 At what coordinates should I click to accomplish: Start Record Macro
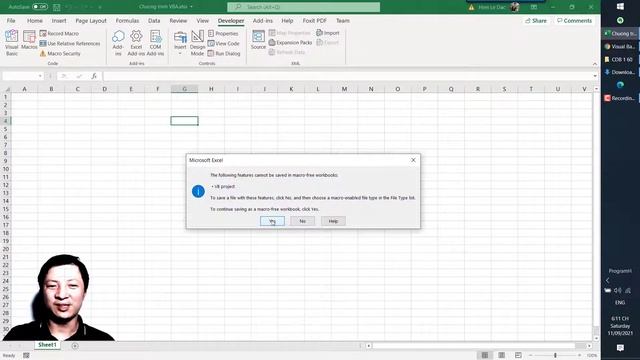(x=59, y=33)
